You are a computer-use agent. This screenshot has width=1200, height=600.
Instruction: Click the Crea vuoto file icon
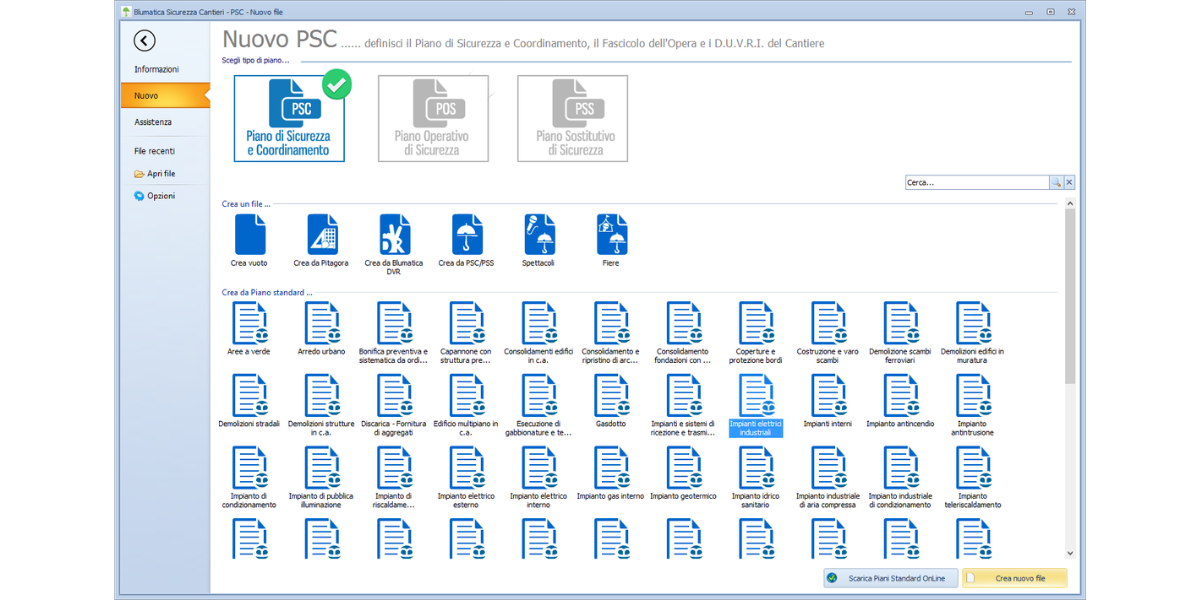tap(250, 235)
